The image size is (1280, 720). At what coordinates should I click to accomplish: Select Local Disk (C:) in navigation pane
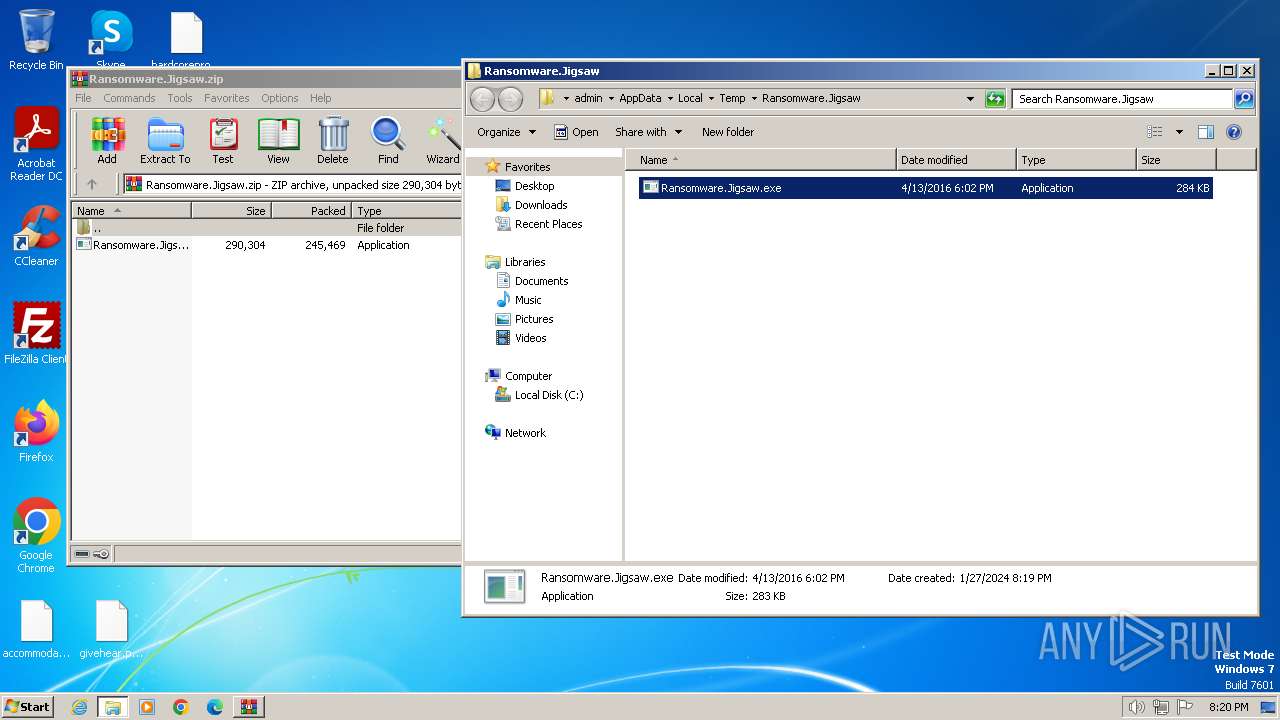pyautogui.click(x=548, y=395)
